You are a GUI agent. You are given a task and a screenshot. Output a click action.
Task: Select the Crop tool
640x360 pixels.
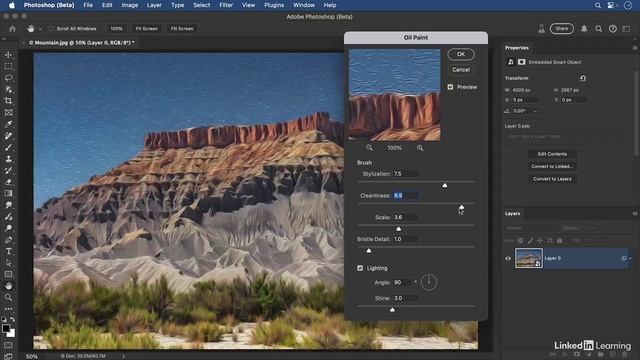pos(9,101)
